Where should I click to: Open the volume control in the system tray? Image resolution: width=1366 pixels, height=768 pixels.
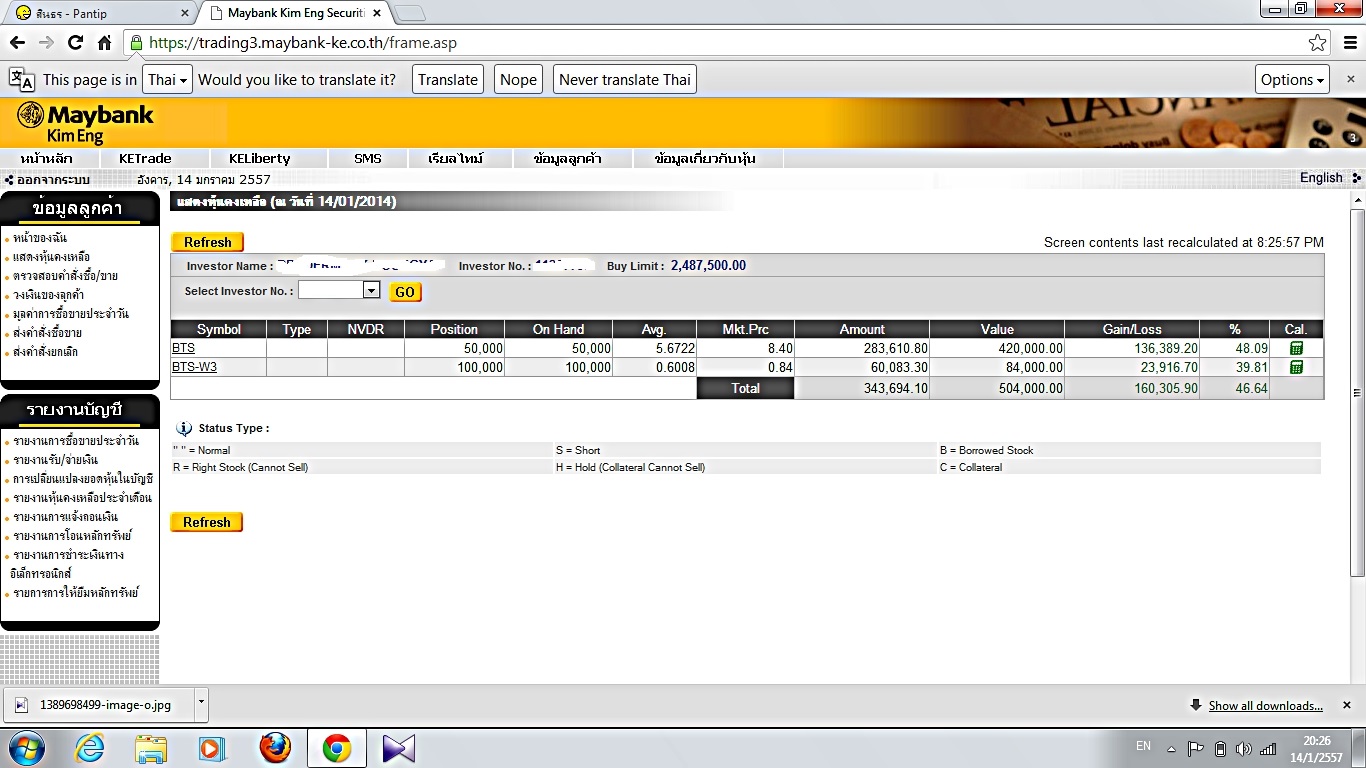[1244, 749]
